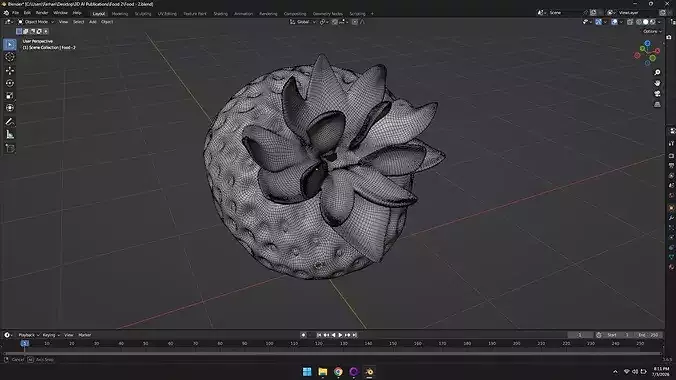Click the ViewLayer name field
Screen dimensions: 676x380
tap(637, 13)
